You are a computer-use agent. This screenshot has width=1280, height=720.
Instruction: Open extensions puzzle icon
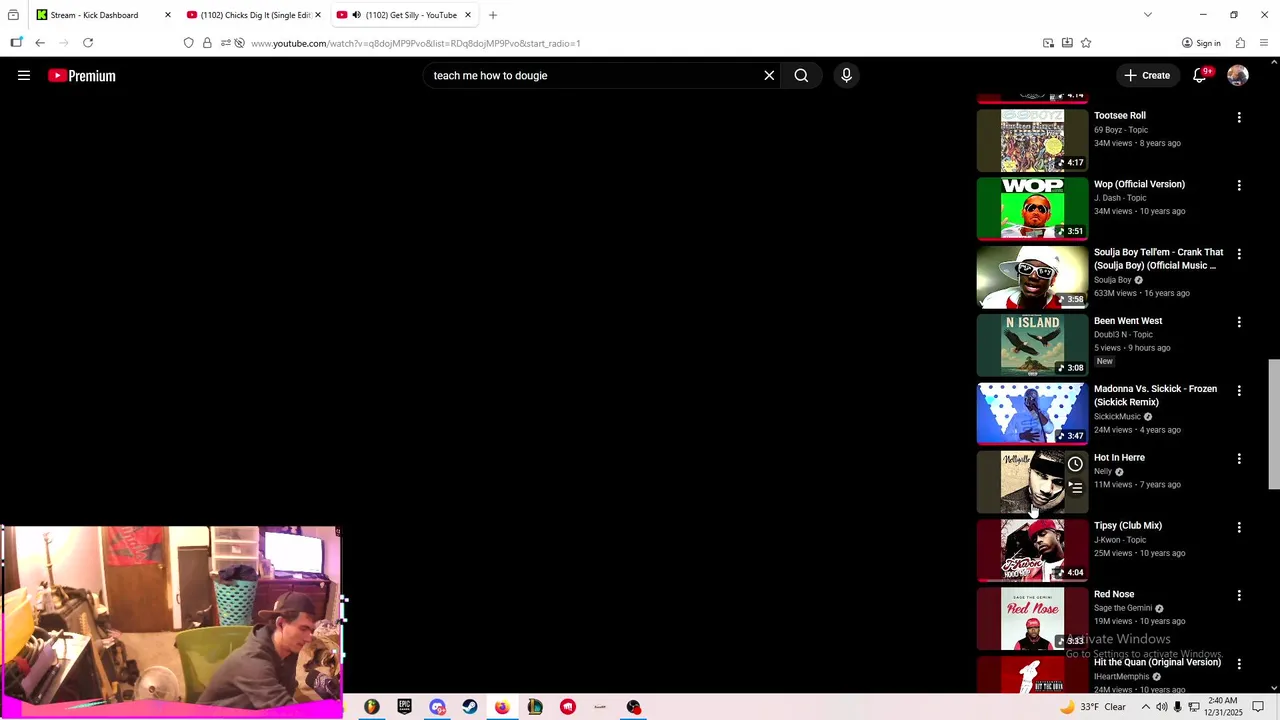point(1240,43)
